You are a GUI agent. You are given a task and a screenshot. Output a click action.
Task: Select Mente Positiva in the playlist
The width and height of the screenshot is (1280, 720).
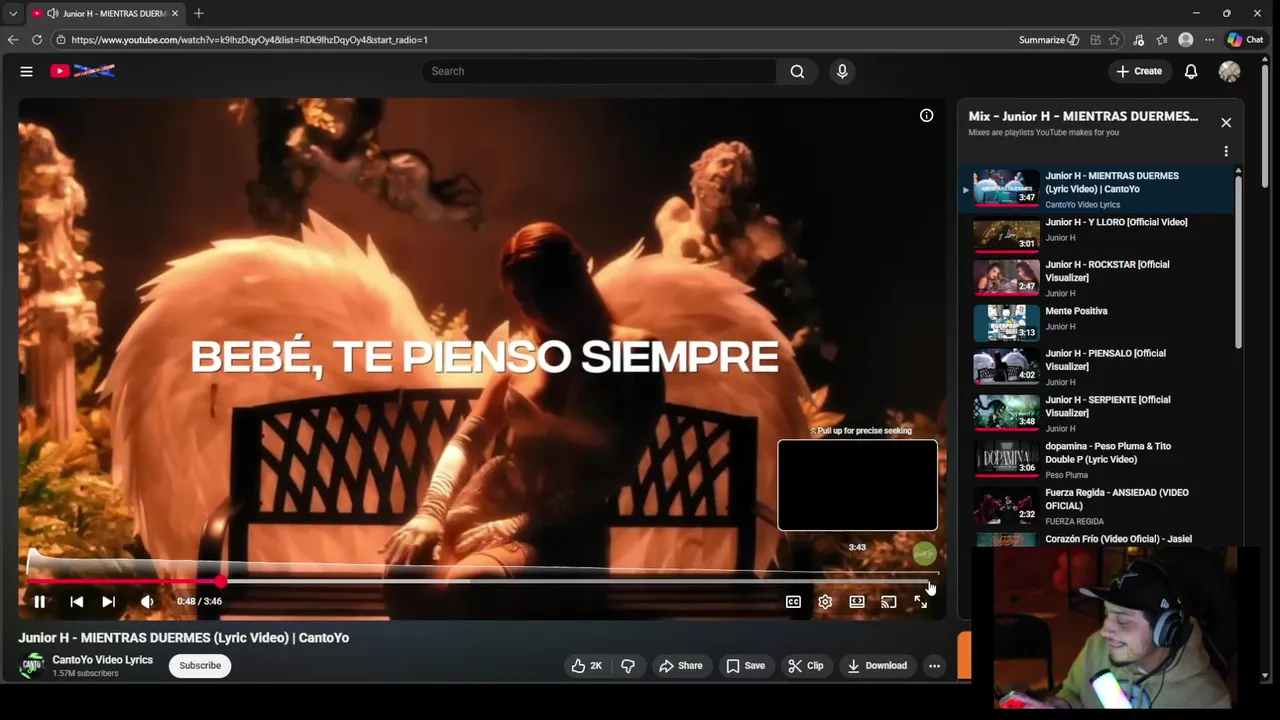click(x=1098, y=323)
